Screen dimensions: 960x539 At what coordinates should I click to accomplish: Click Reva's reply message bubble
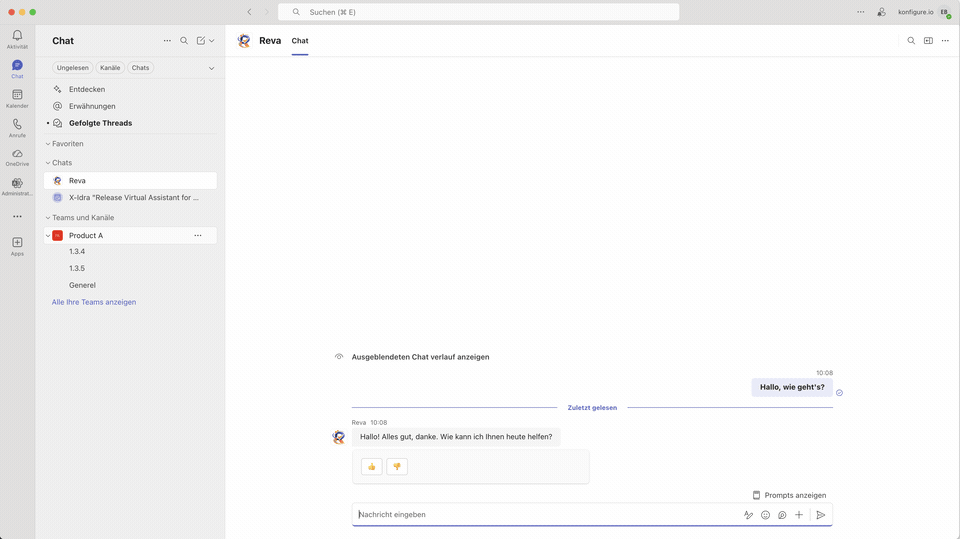click(x=456, y=437)
